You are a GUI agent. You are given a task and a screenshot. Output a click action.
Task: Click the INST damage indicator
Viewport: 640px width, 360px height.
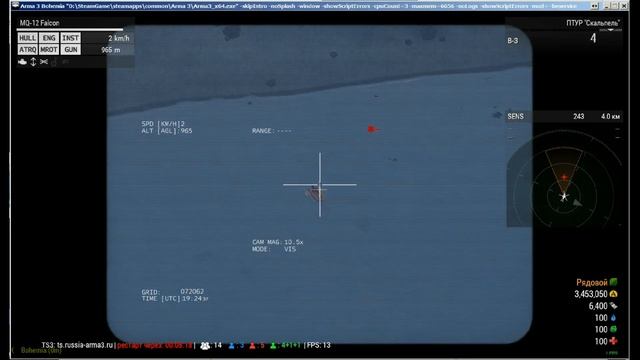[70, 38]
